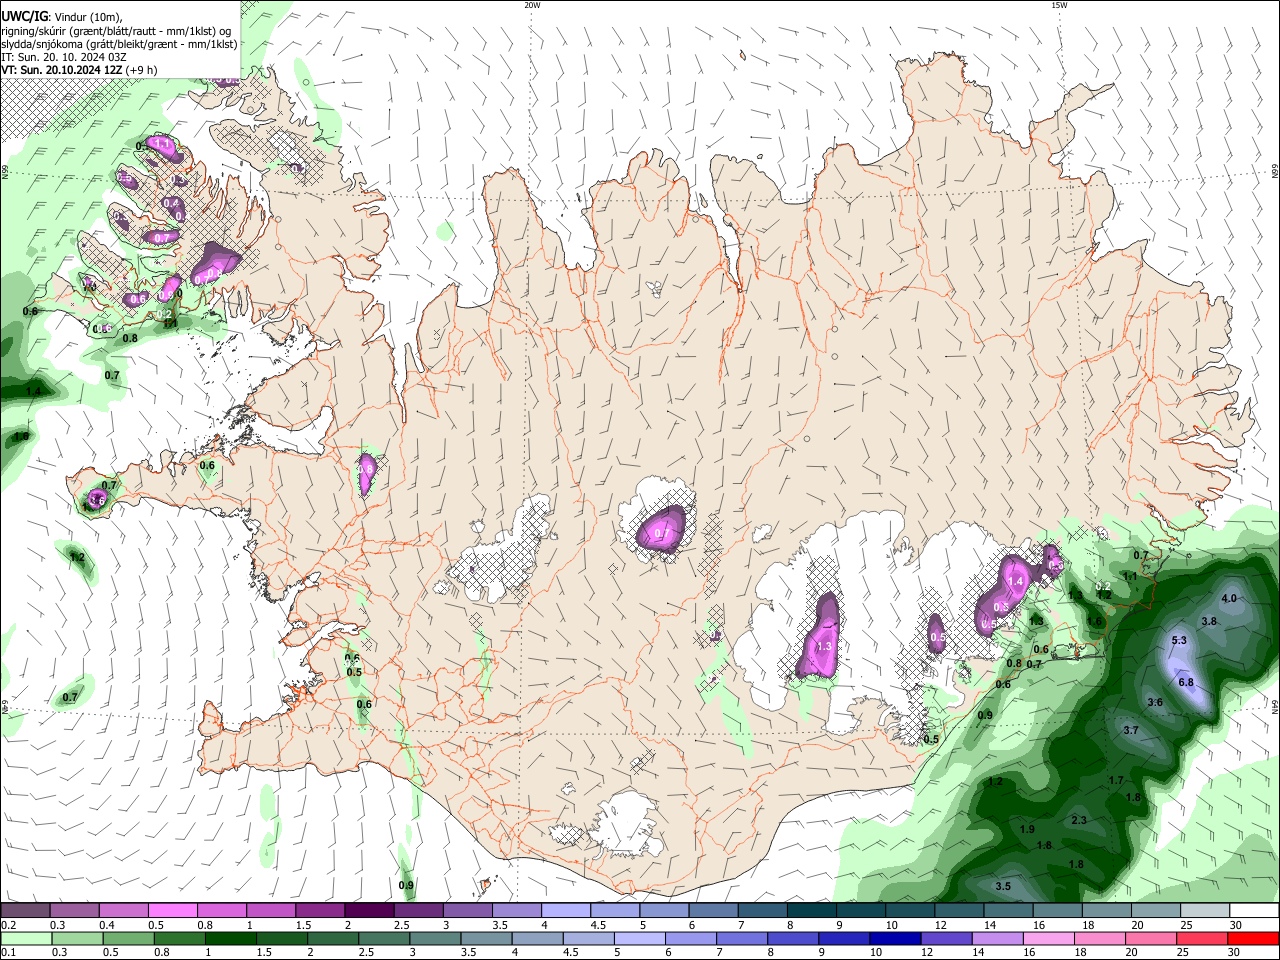1280x960 pixels.
Task: Pick the crimson swatch labeled 25 in the rain legend
Action: coord(1204,939)
